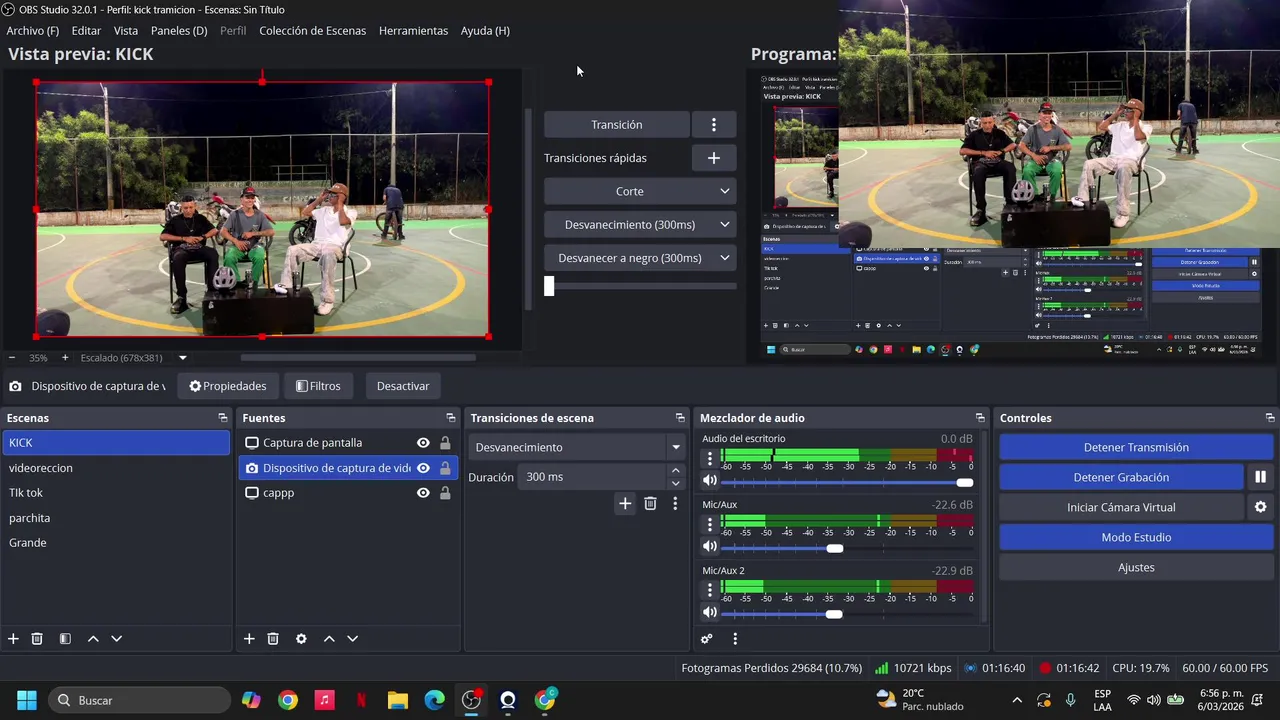
Task: Mute Audio del escritorio speaker icon
Action: (x=710, y=481)
